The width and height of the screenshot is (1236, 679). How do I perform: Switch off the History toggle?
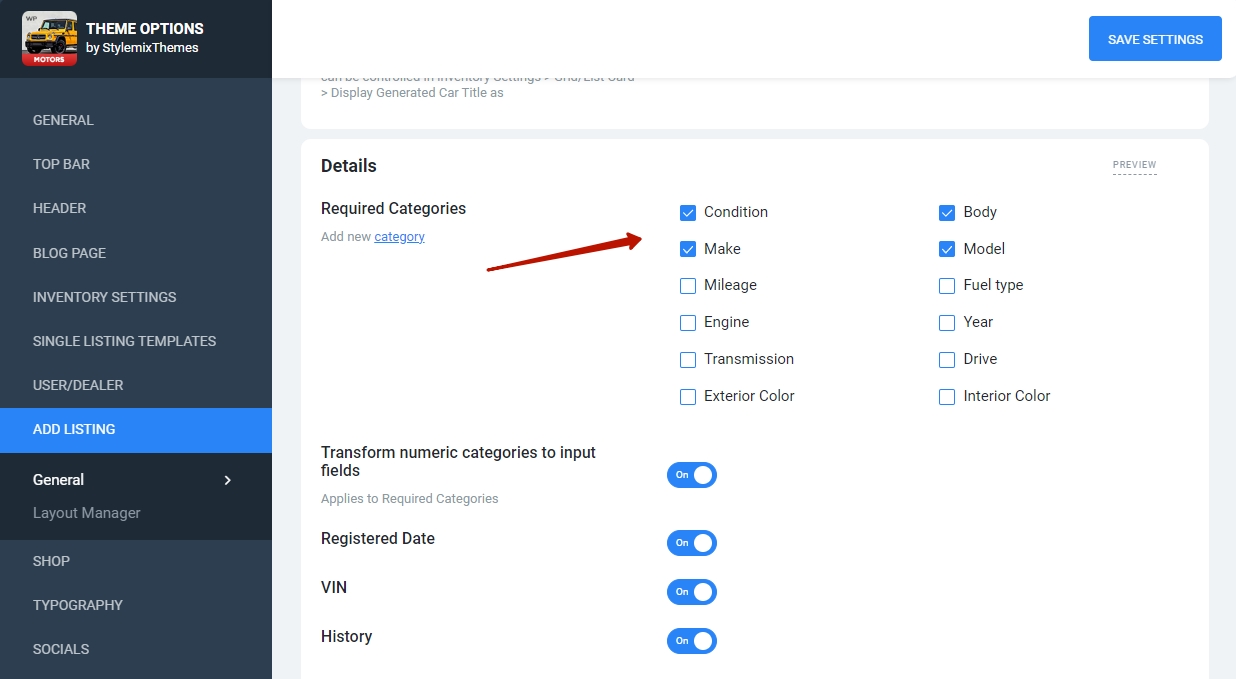692,641
